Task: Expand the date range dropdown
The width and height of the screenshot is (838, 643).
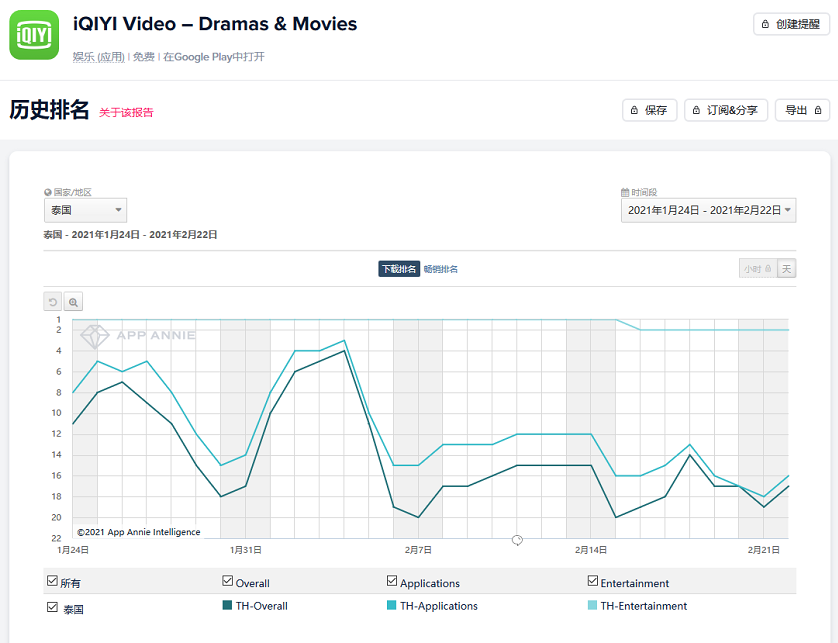Action: pos(708,210)
